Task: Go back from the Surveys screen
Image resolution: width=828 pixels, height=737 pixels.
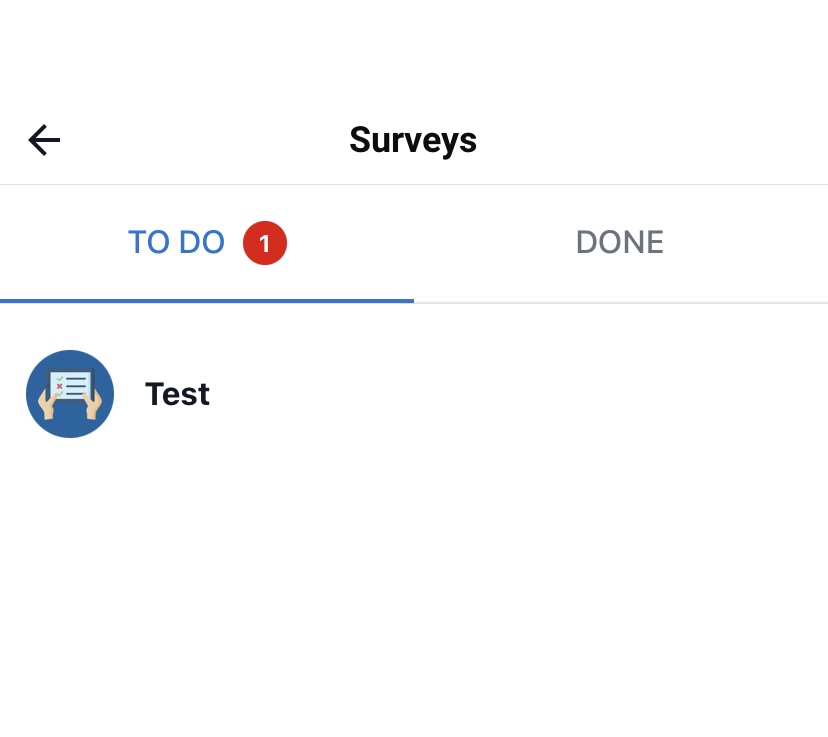Action: [x=44, y=140]
